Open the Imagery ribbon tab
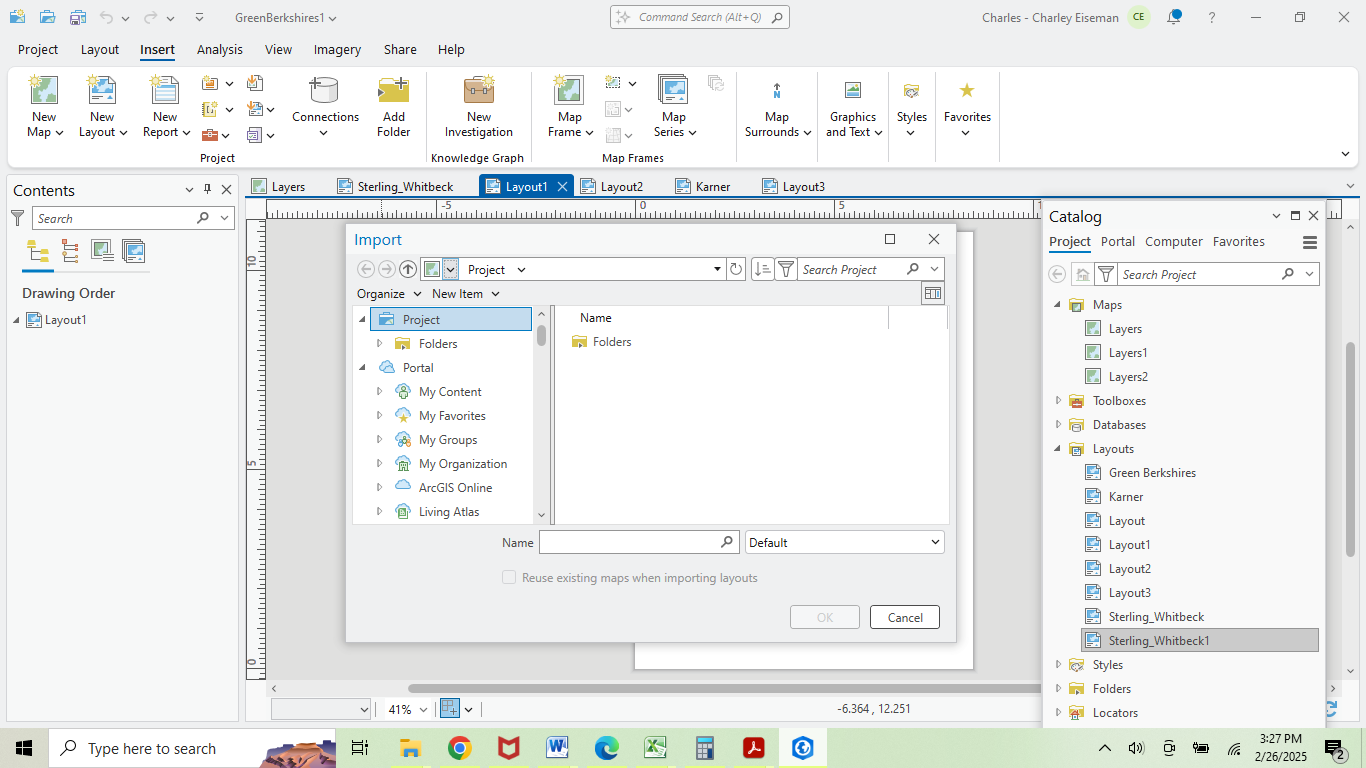Viewport: 1366px width, 768px height. click(x=337, y=49)
